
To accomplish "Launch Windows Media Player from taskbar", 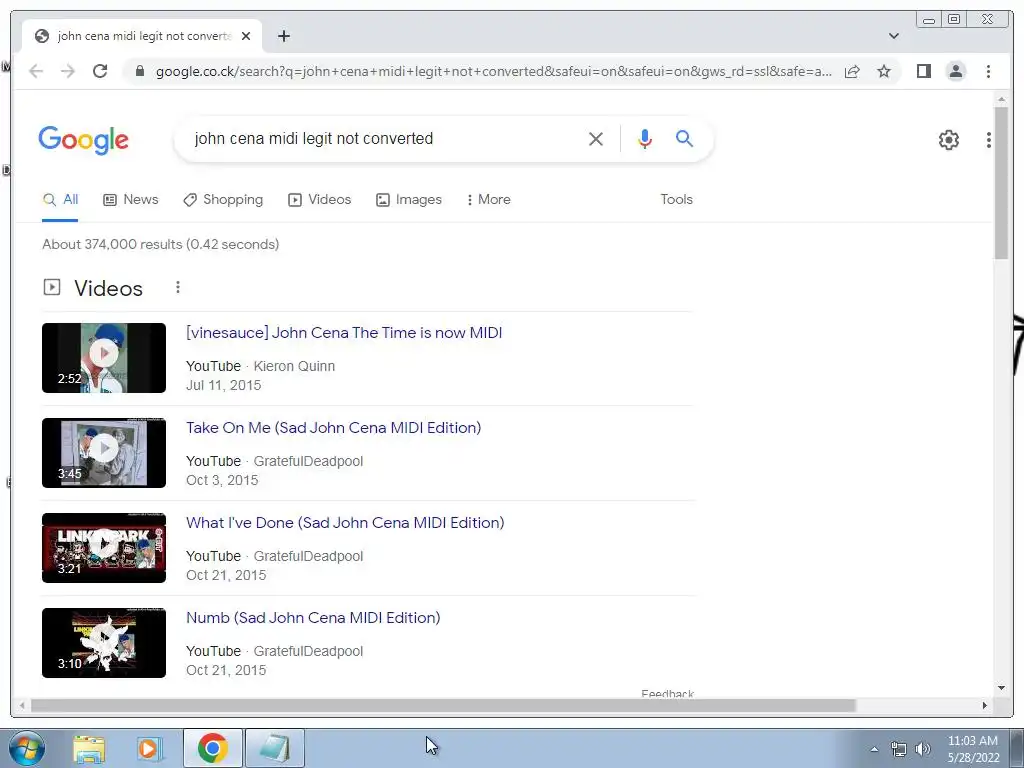I will 150,748.
